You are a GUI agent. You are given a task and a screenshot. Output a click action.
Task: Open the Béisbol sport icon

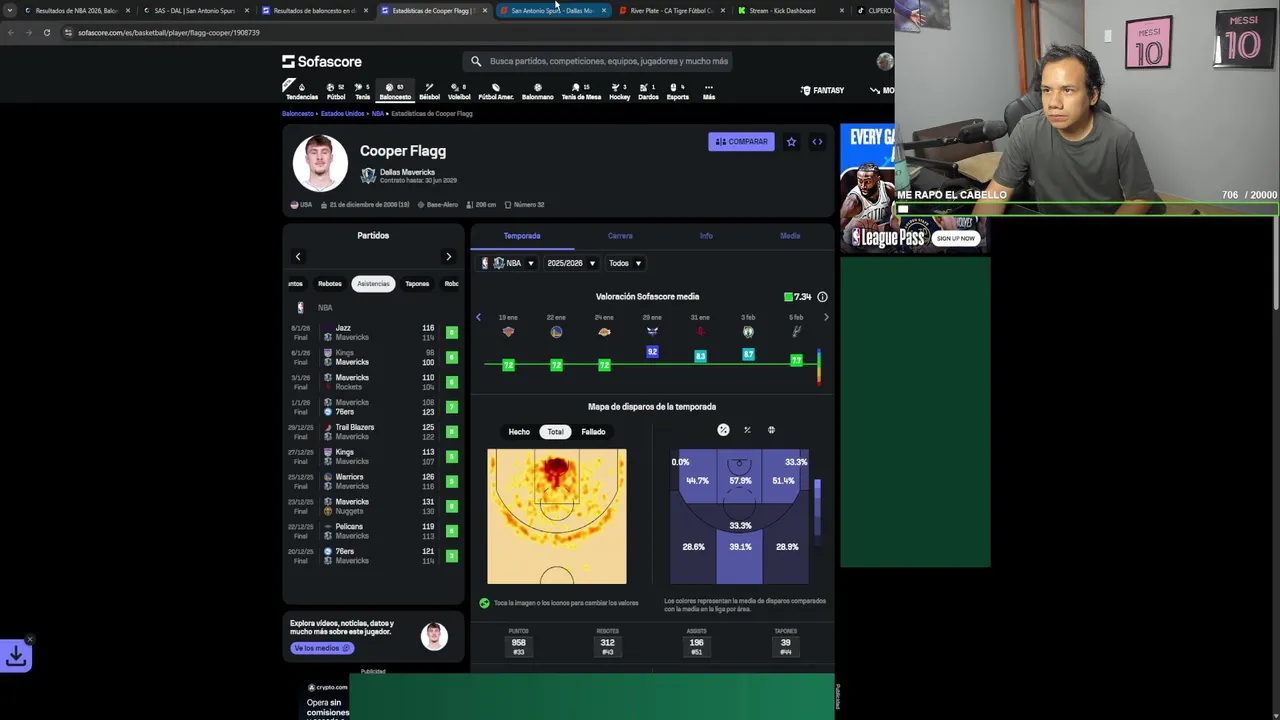click(429, 91)
